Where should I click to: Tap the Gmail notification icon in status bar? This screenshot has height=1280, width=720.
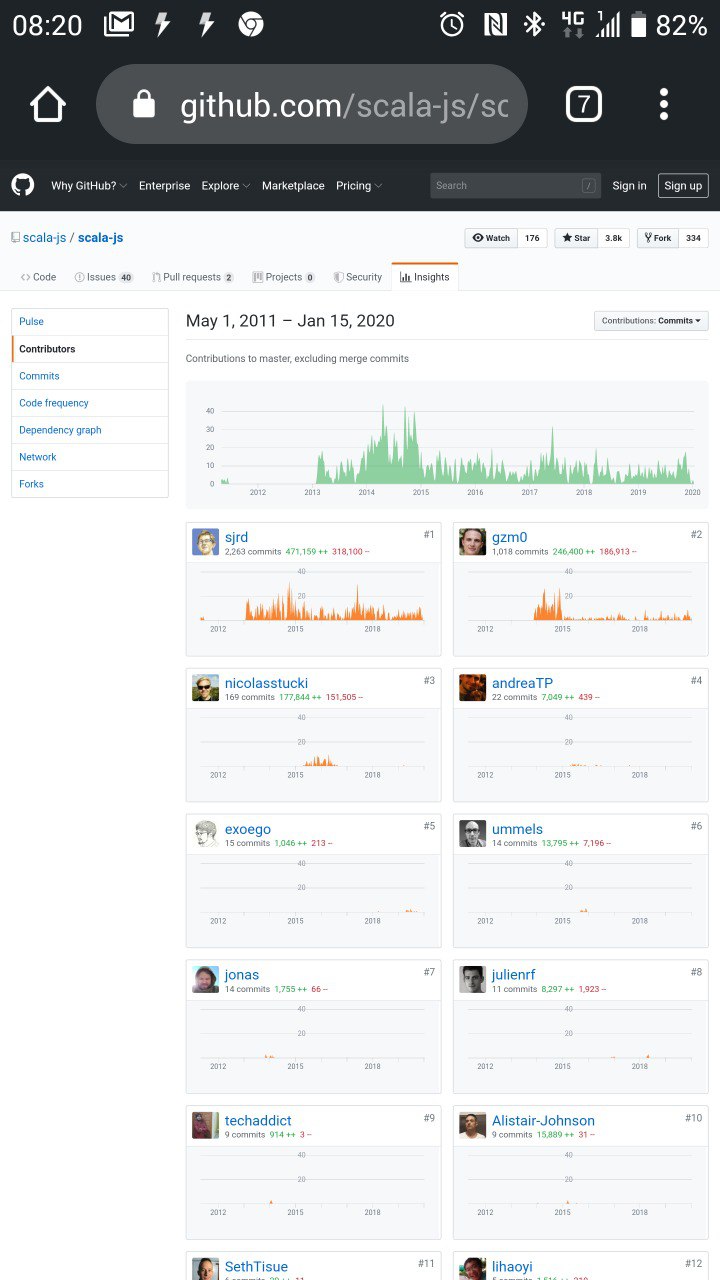[118, 25]
